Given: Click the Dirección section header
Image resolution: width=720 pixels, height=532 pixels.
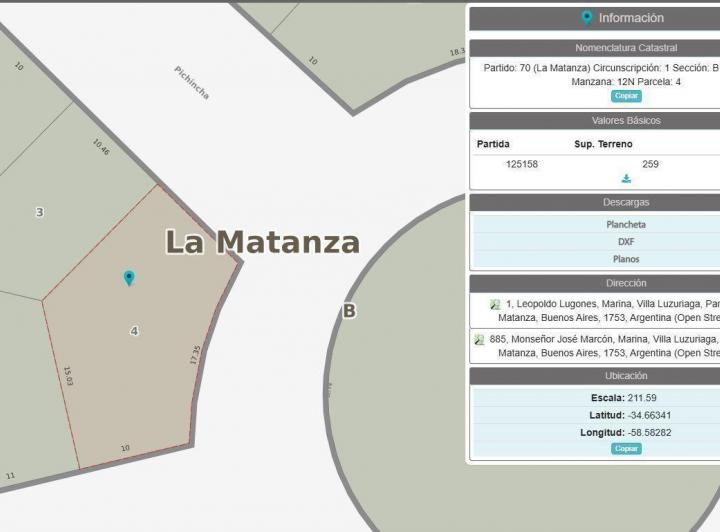Looking at the screenshot, I should tap(626, 283).
